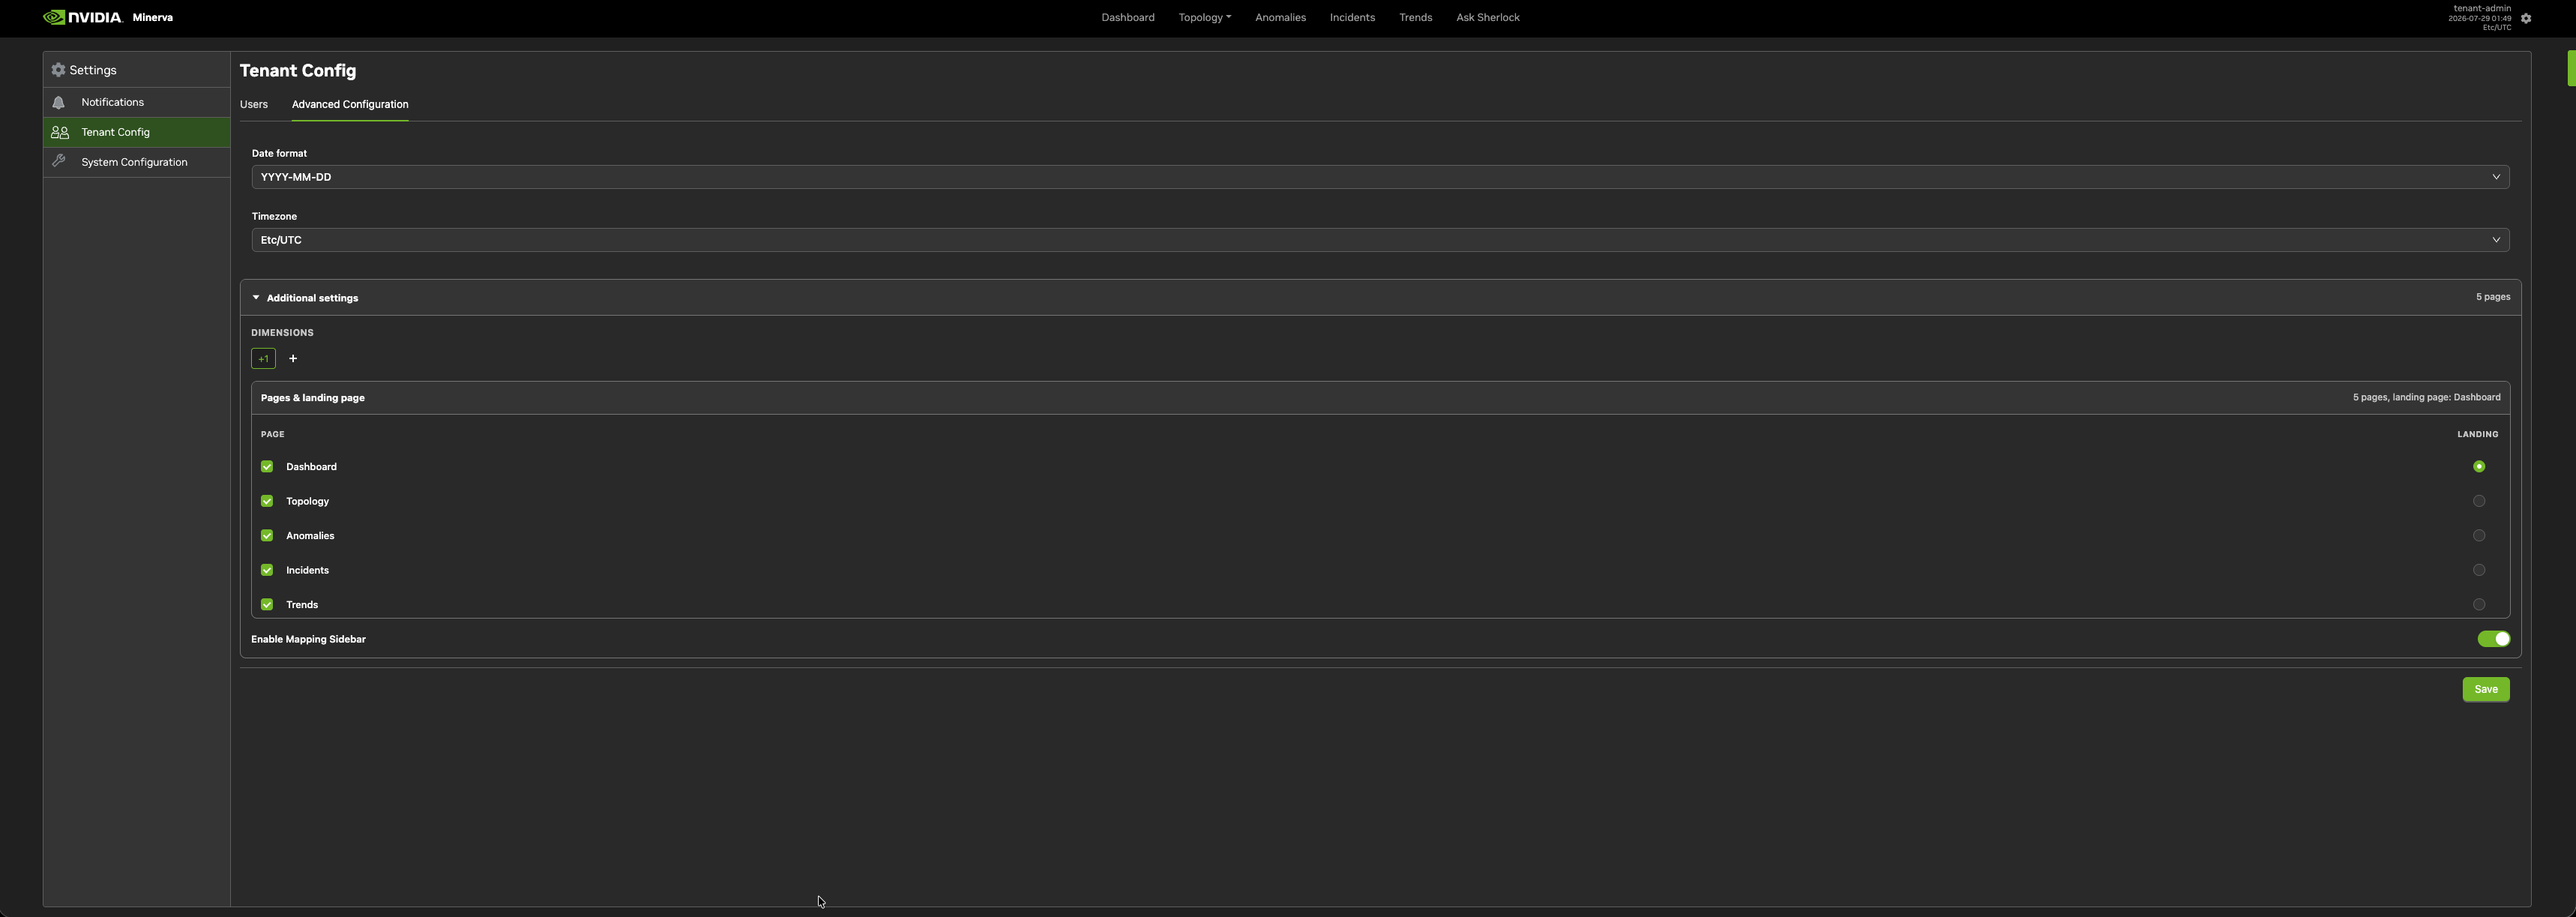Viewport: 2576px width, 917px height.
Task: Click the +1 dimension chip
Action: [x=263, y=359]
